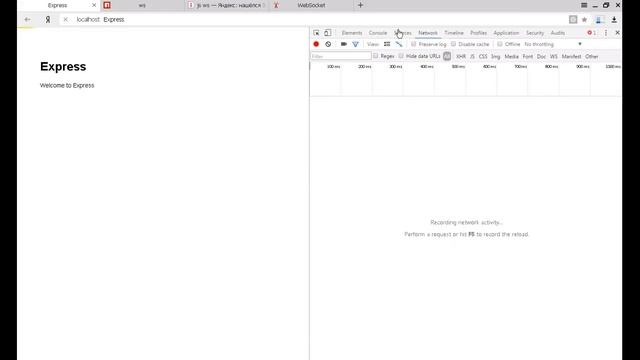The image size is (640, 360).
Task: Open the No throttling dropdown
Action: [553, 44]
